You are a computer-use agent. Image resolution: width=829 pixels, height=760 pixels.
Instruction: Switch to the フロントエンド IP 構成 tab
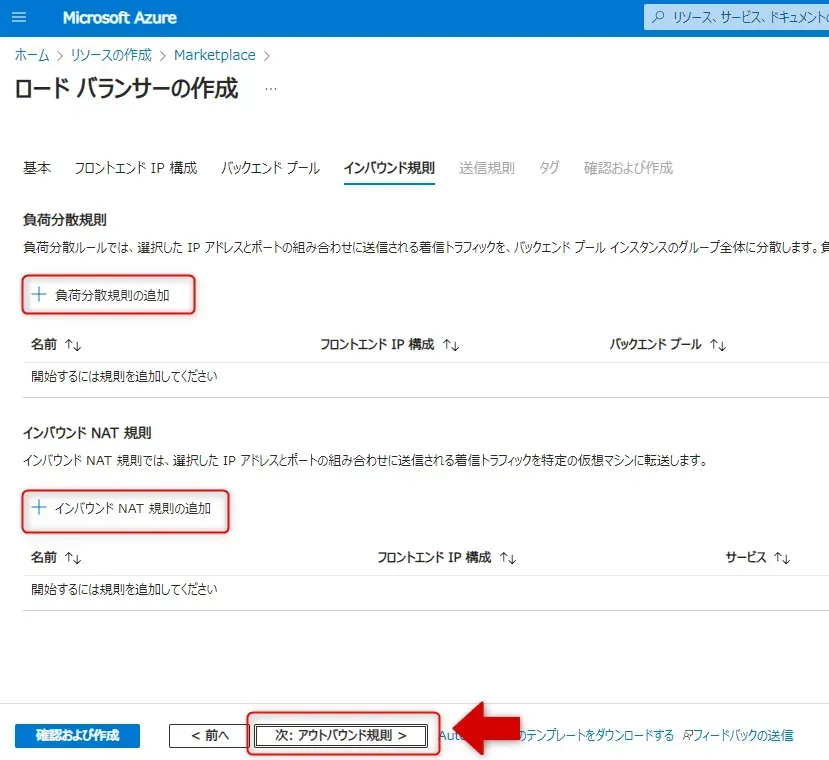tap(135, 168)
